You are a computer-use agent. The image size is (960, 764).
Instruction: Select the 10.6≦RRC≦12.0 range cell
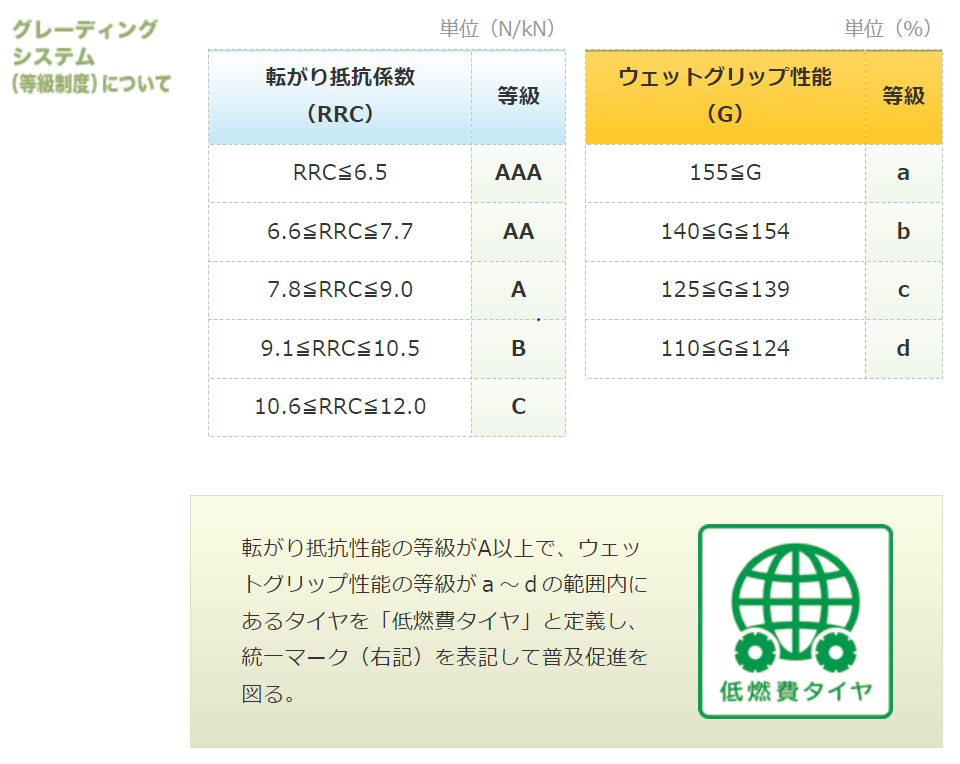(340, 407)
